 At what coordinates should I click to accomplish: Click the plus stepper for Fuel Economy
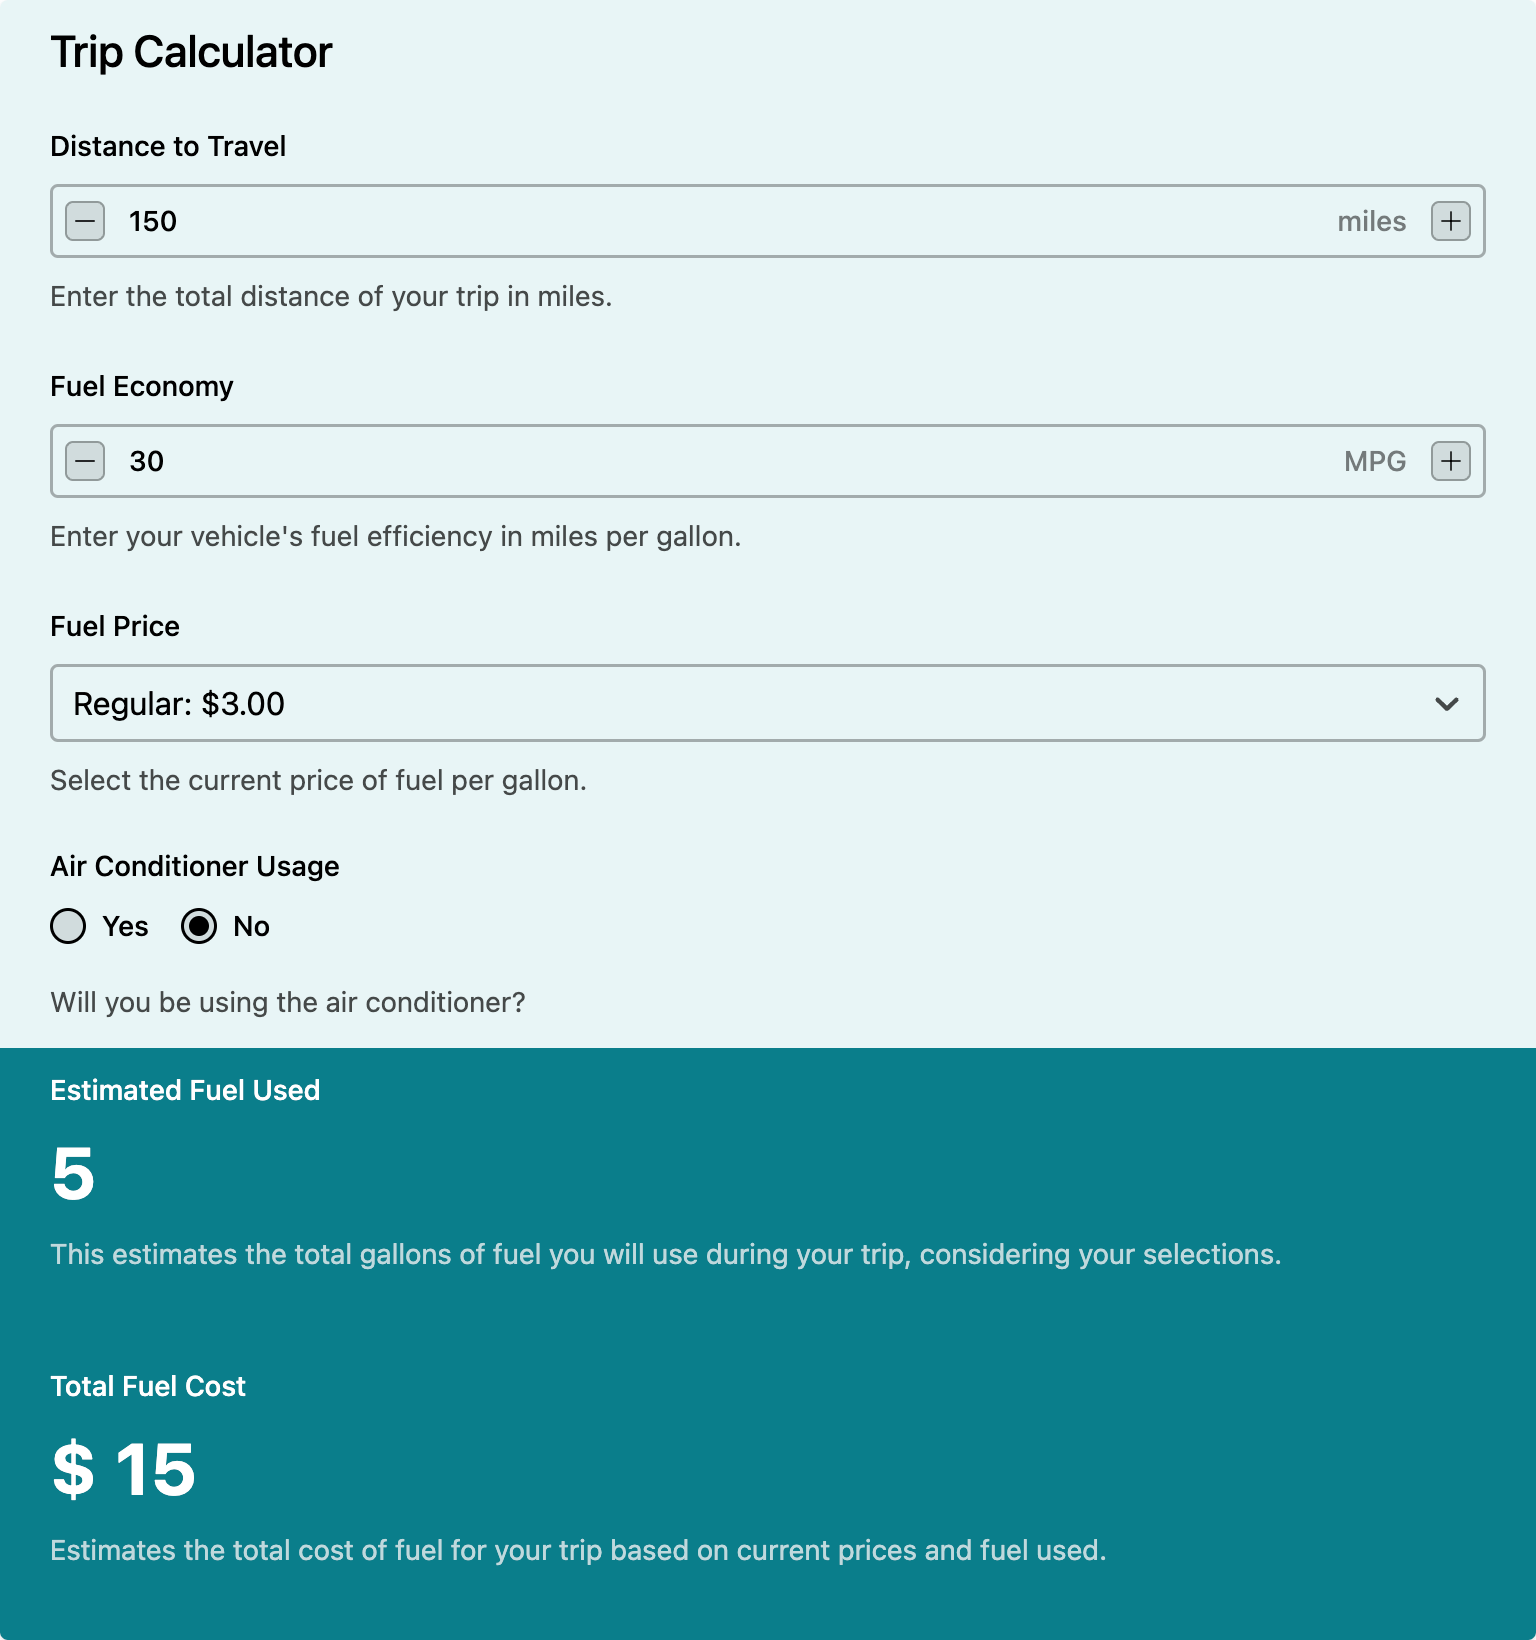pos(1451,461)
